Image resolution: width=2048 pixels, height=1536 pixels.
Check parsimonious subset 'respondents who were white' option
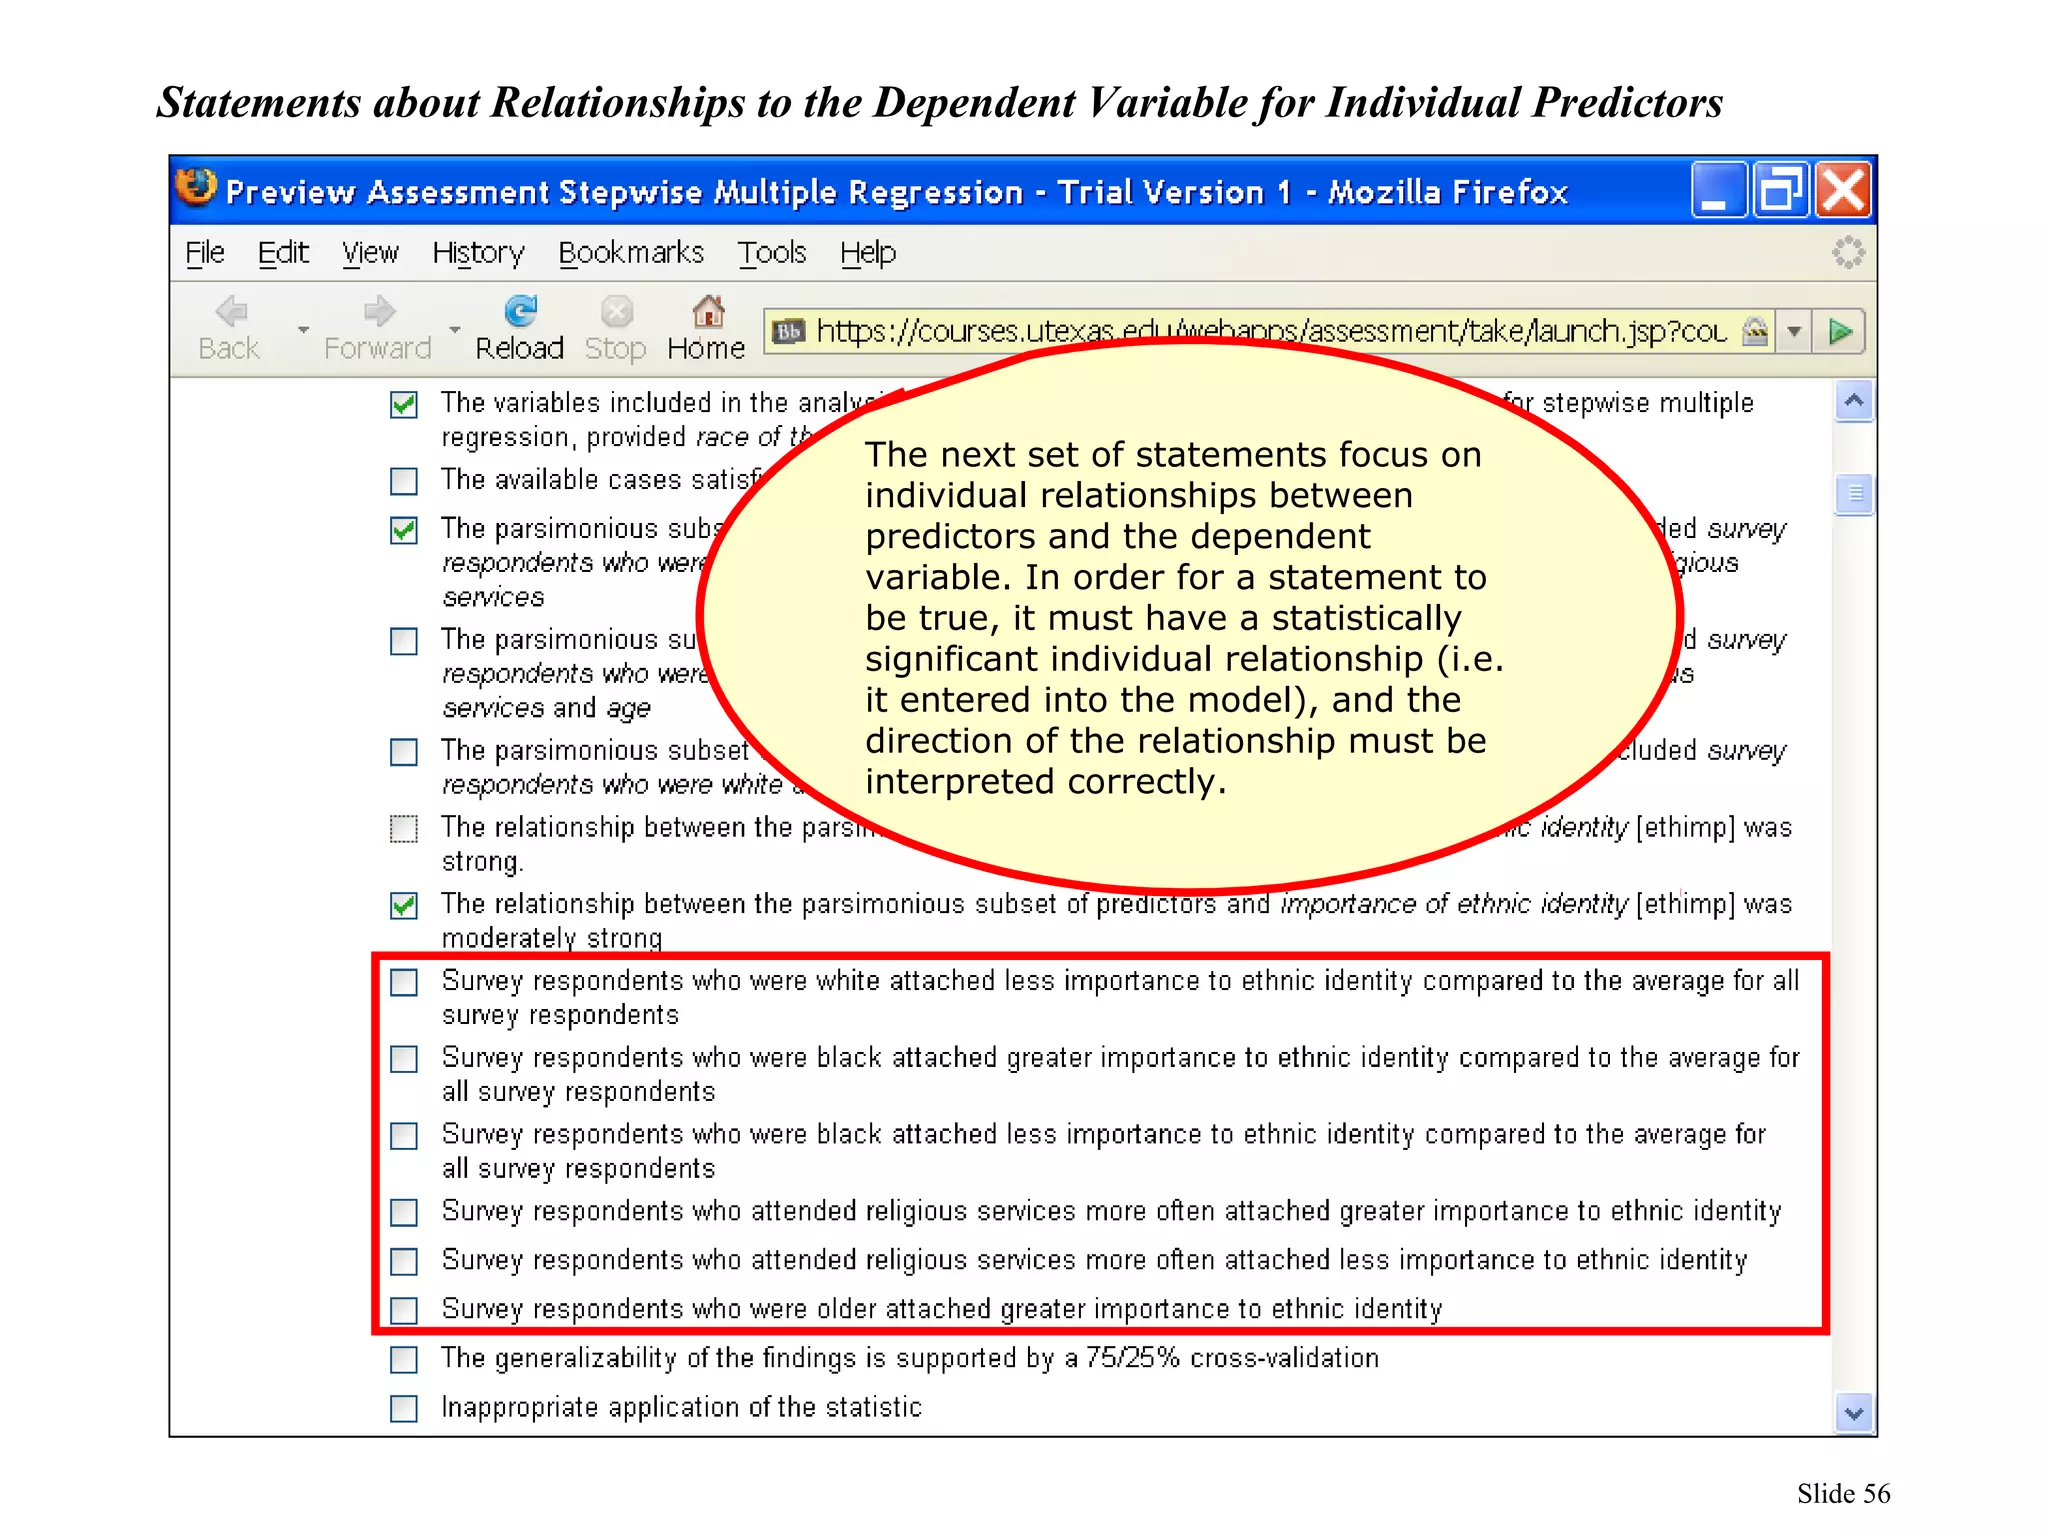pyautogui.click(x=404, y=752)
